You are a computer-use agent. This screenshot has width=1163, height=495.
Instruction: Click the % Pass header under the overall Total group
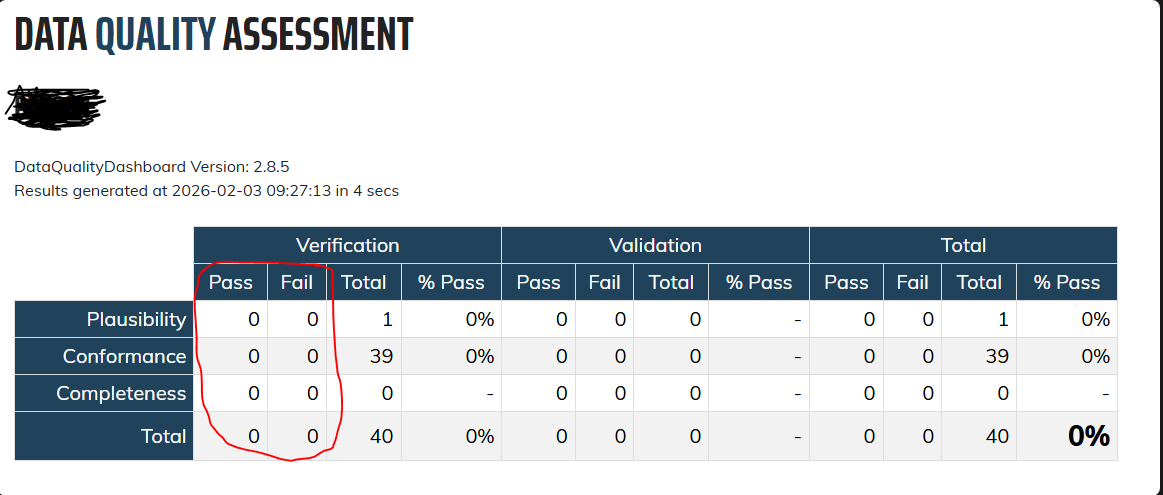coord(1066,282)
